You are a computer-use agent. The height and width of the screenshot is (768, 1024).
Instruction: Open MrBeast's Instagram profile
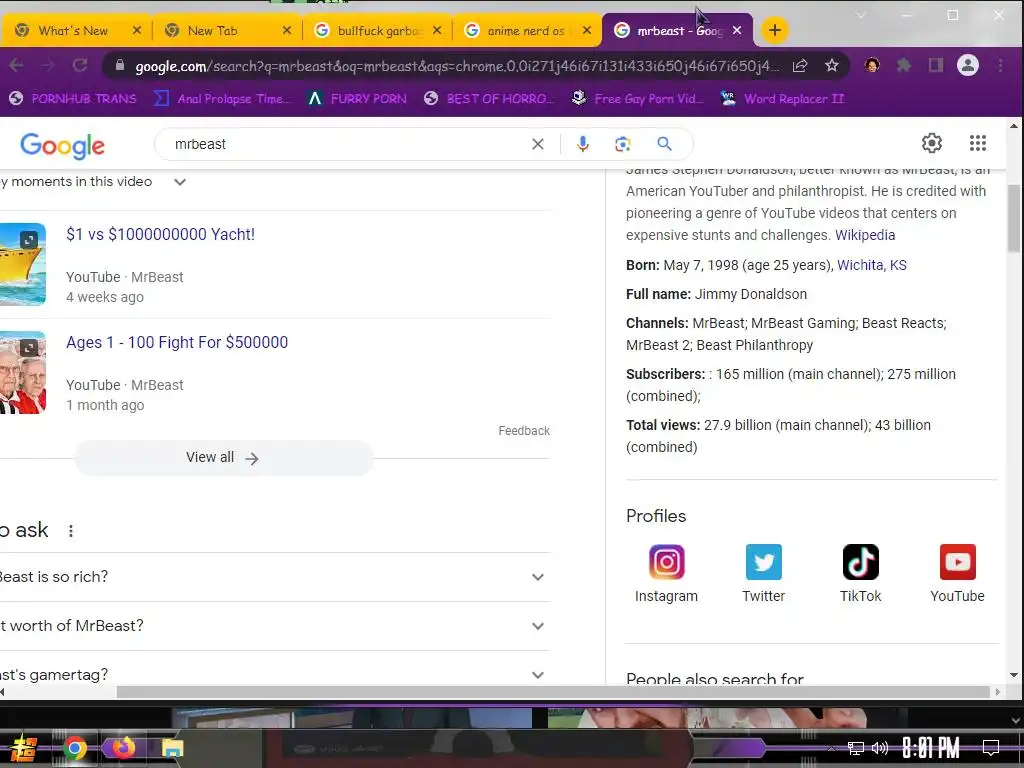coord(666,574)
